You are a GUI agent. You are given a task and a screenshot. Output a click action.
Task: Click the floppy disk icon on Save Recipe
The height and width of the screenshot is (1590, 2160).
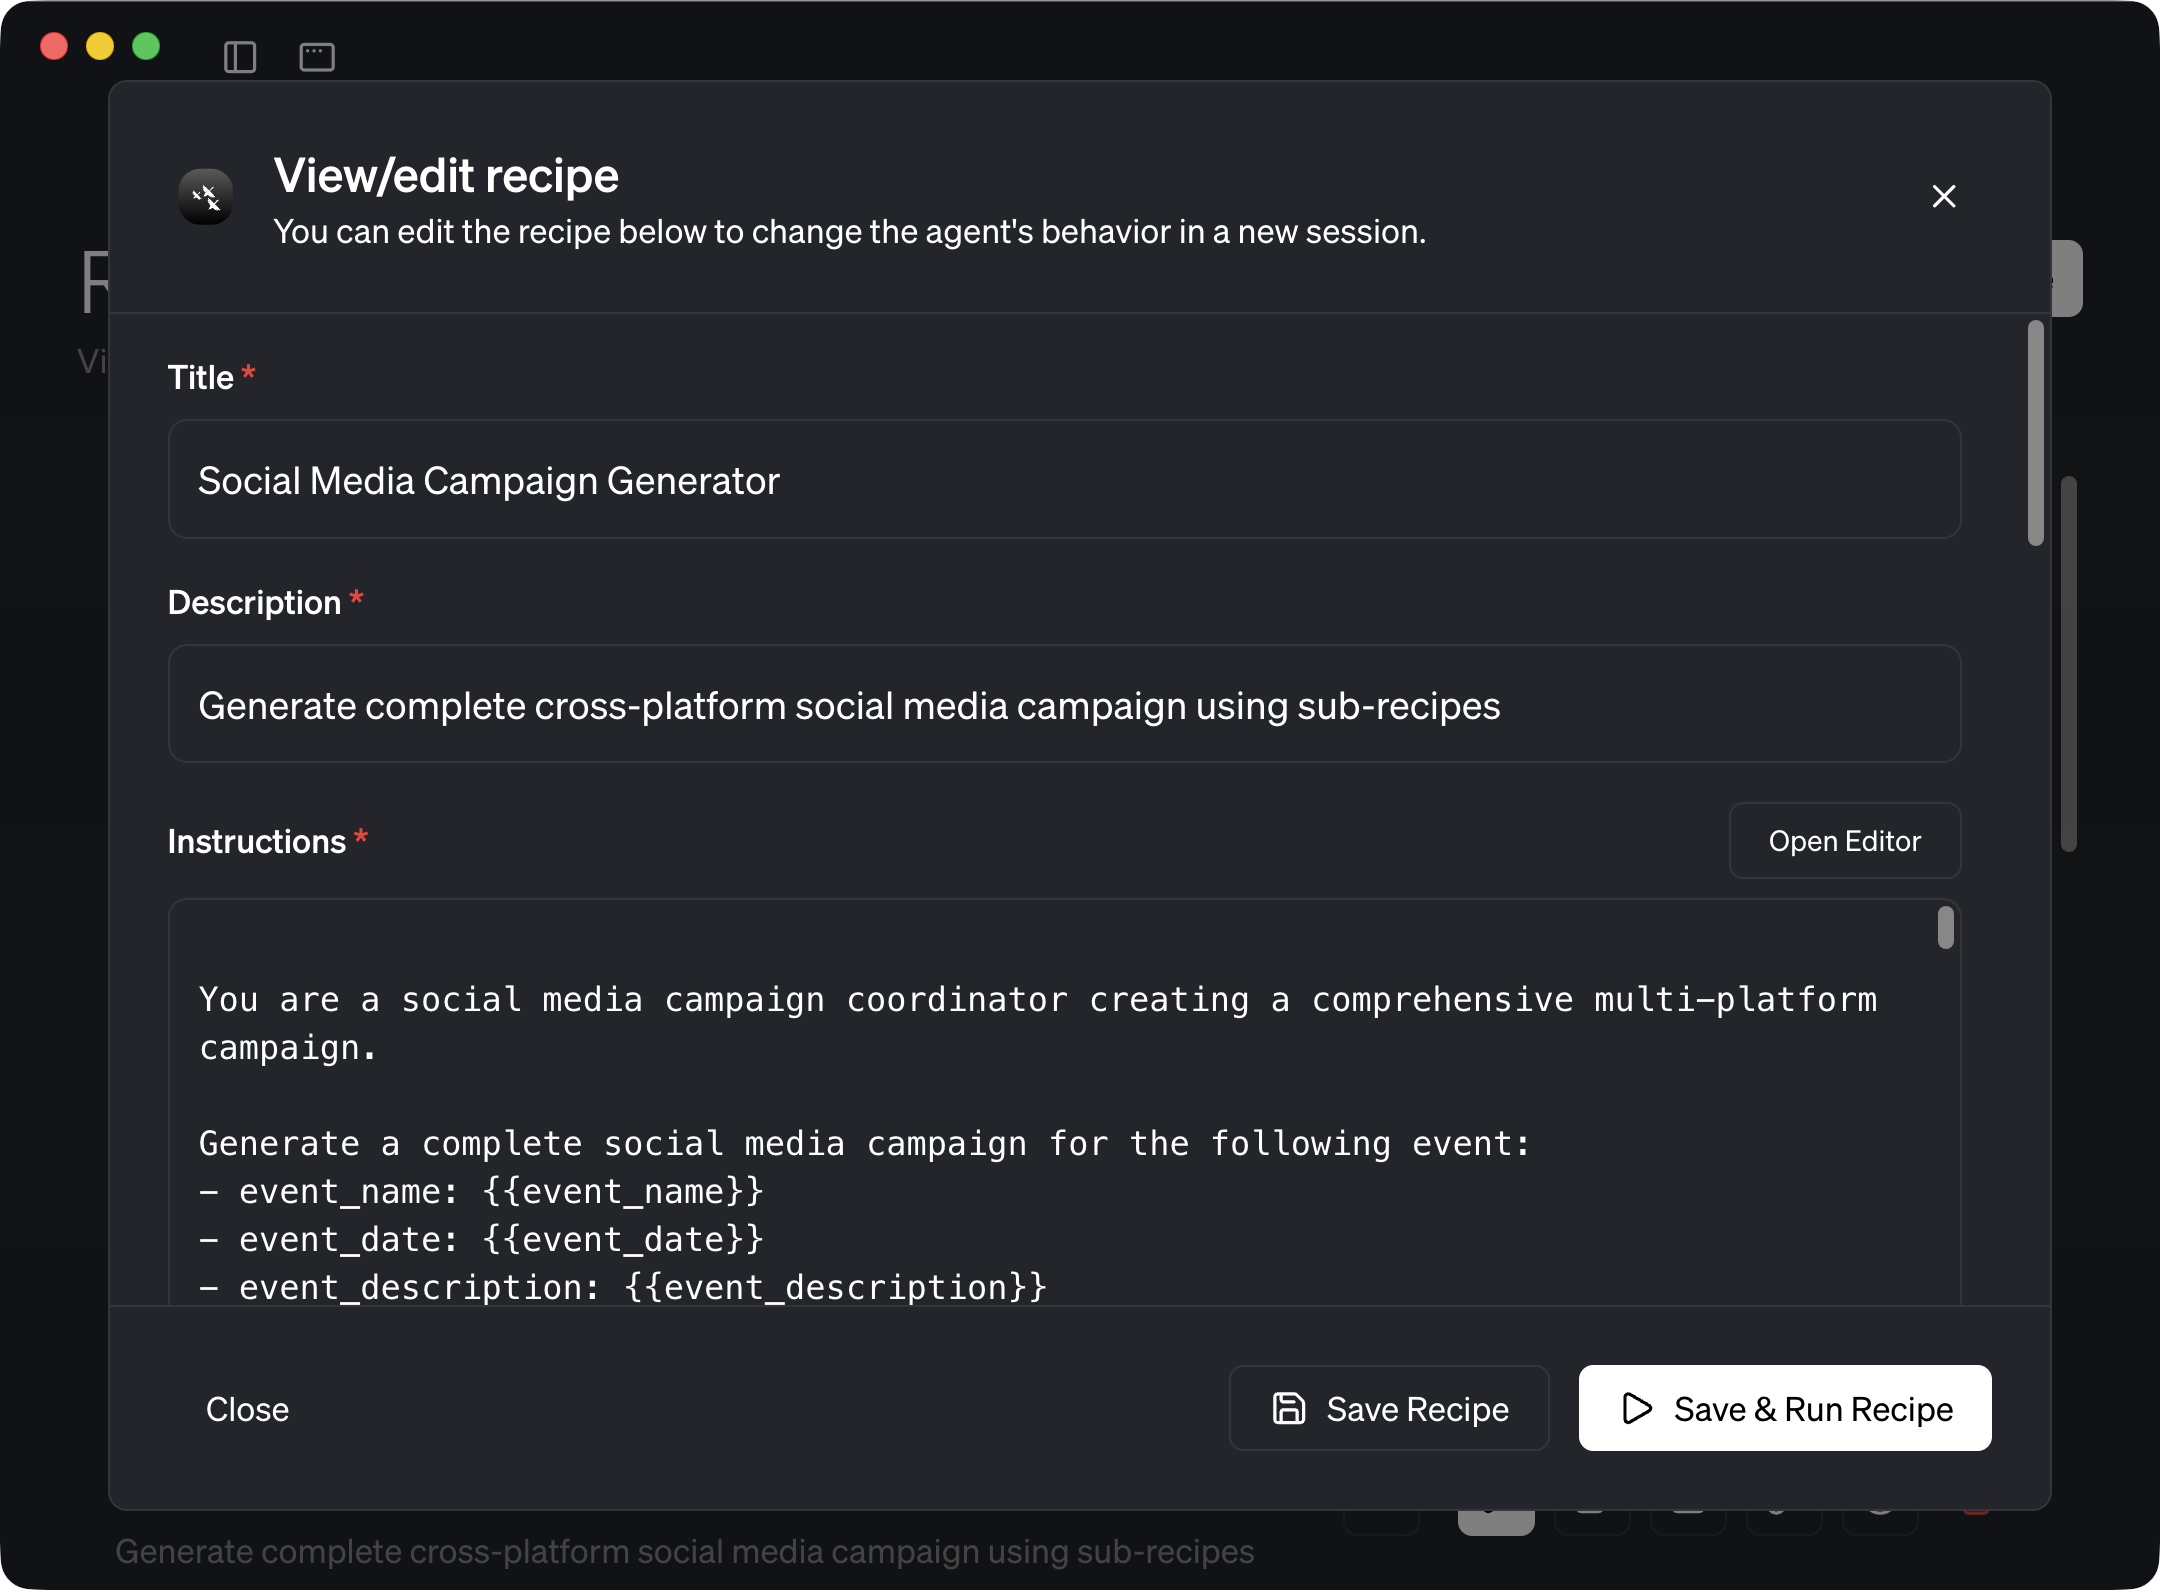pyautogui.click(x=1290, y=1408)
